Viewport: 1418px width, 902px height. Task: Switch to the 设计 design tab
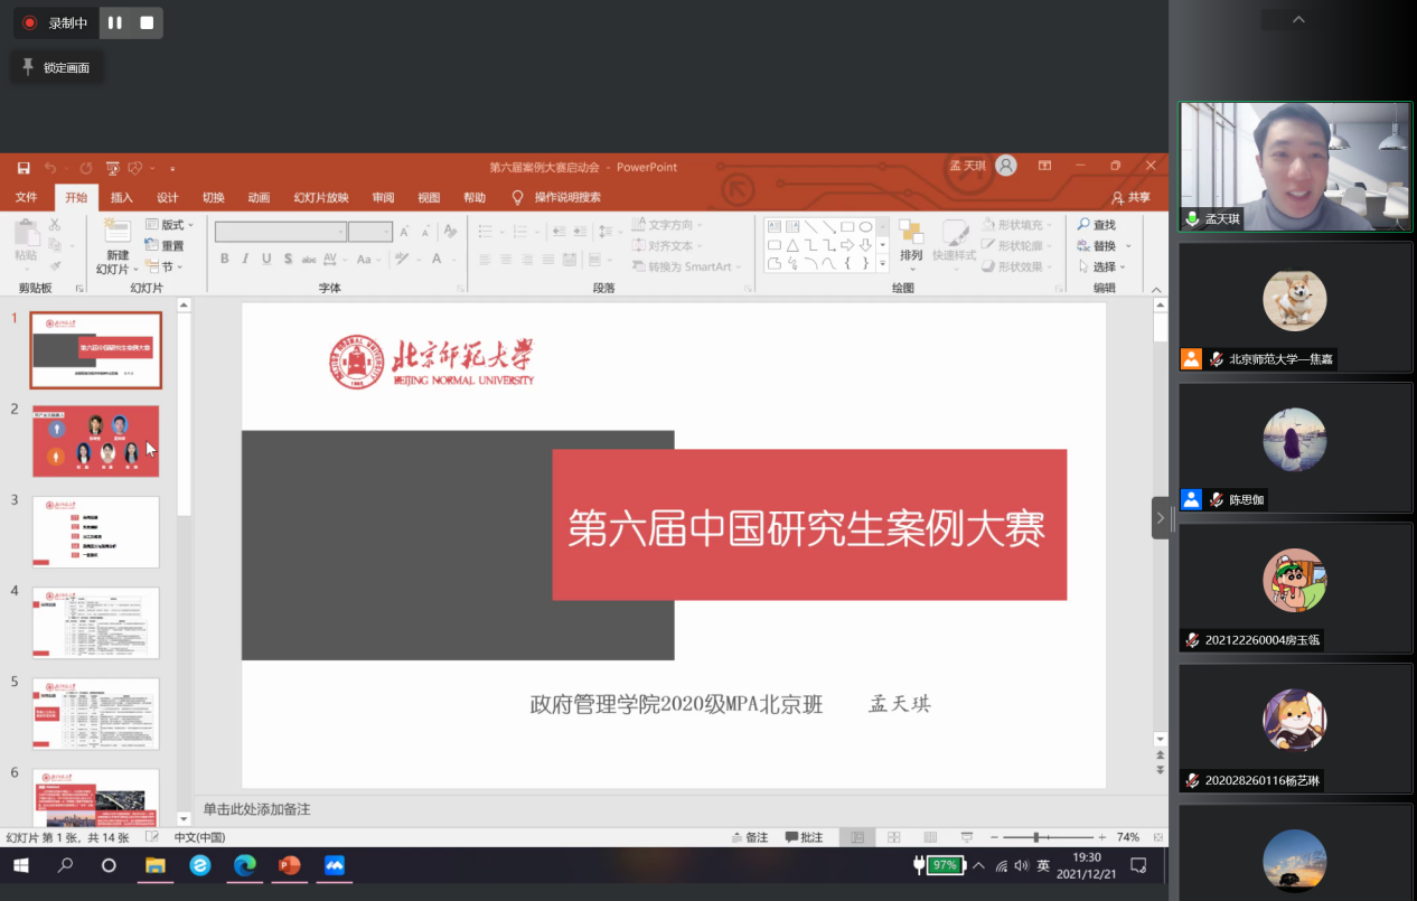click(x=167, y=198)
